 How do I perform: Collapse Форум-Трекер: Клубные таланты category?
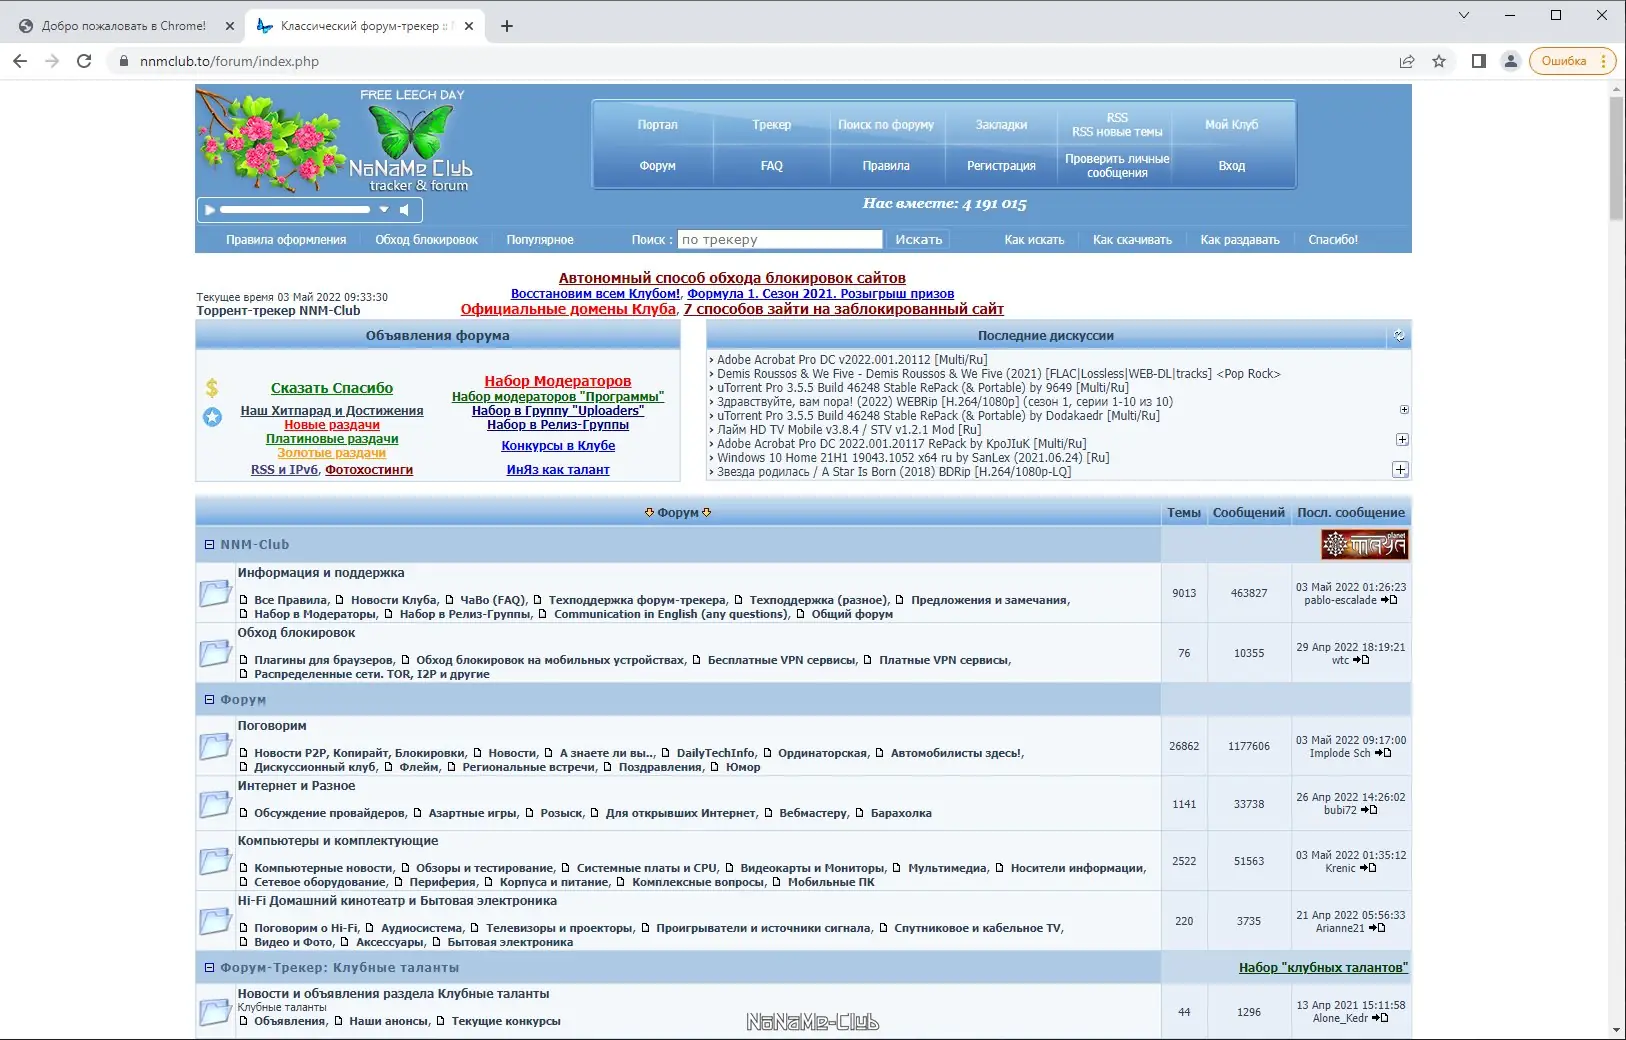209,968
